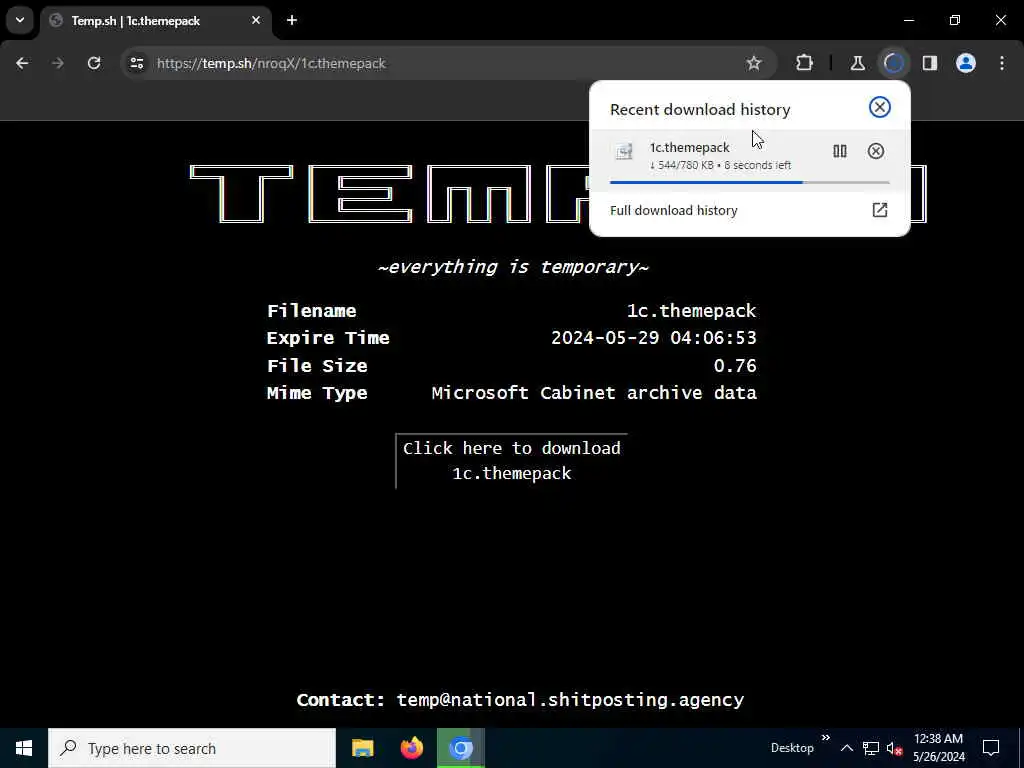Open the Chrome profile avatar
This screenshot has height=768, width=1024.
[966, 63]
